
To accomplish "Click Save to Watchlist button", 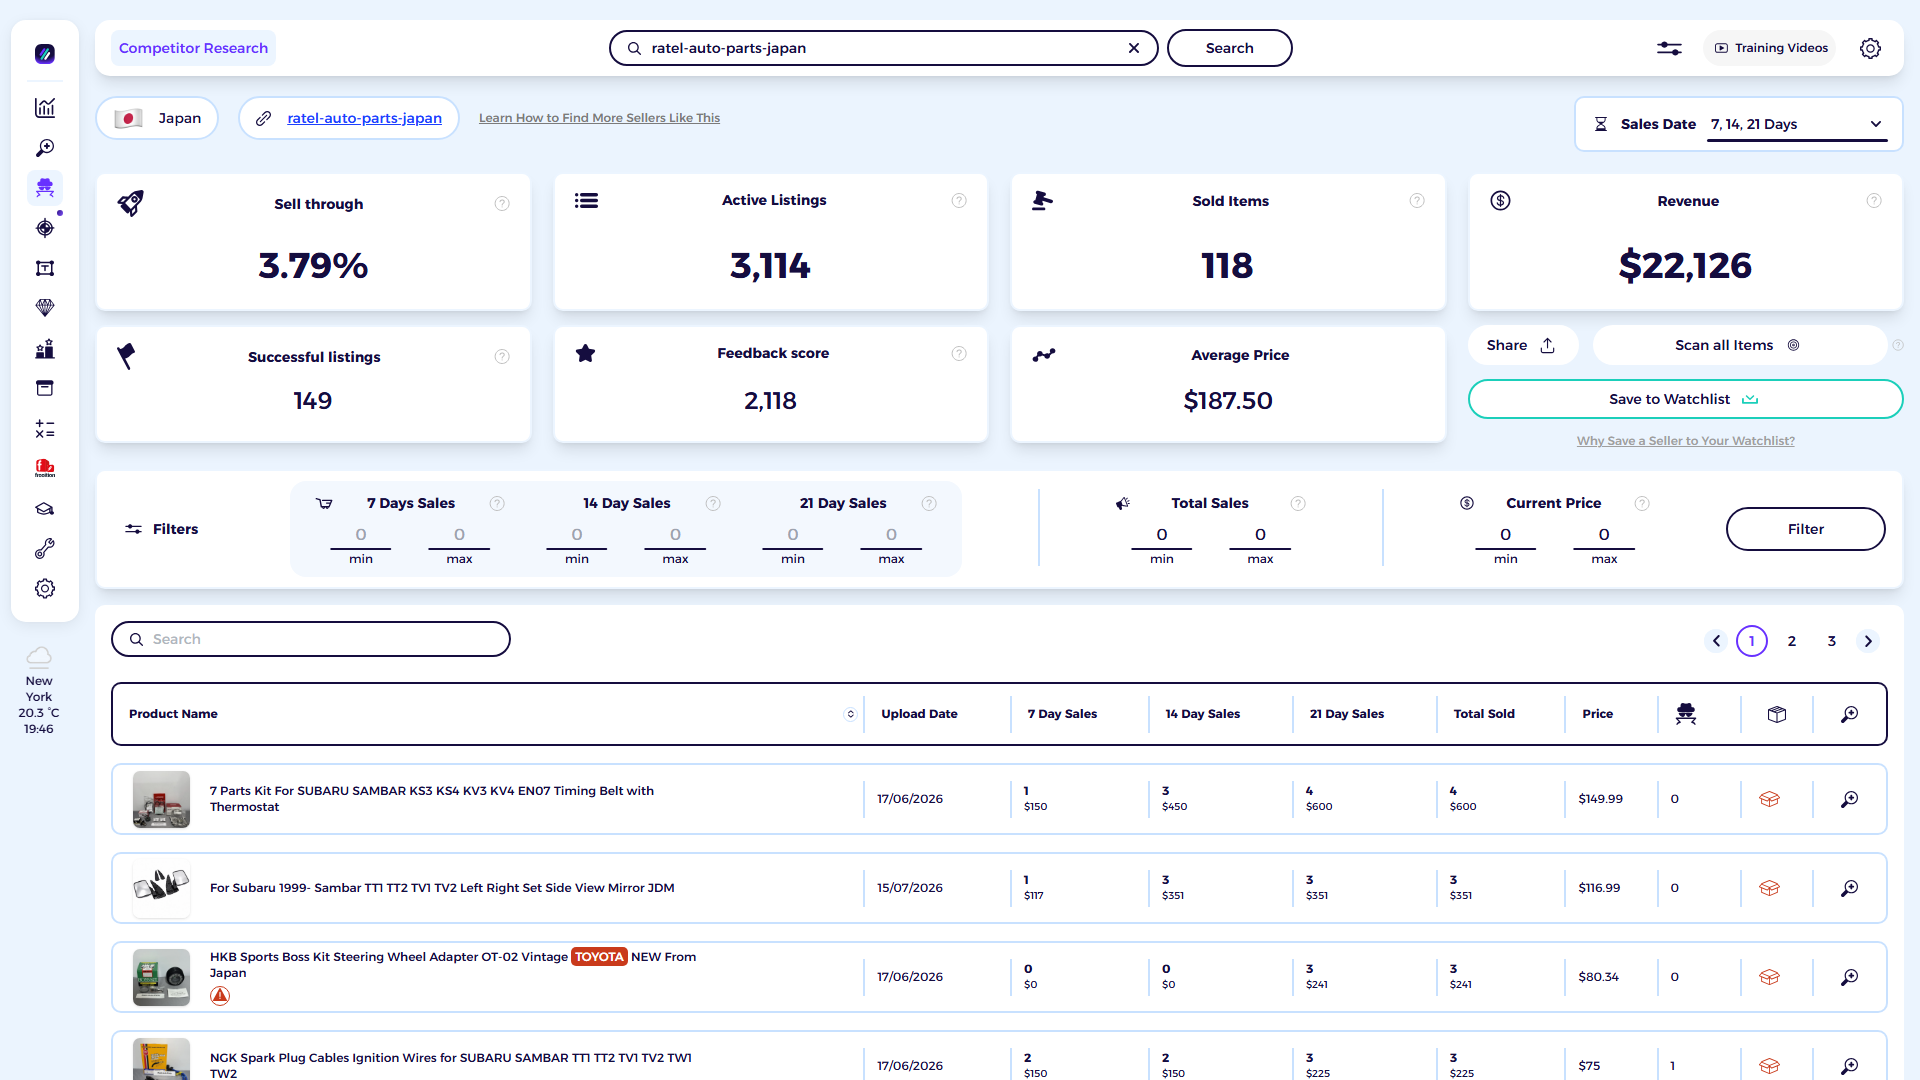I will (1685, 399).
